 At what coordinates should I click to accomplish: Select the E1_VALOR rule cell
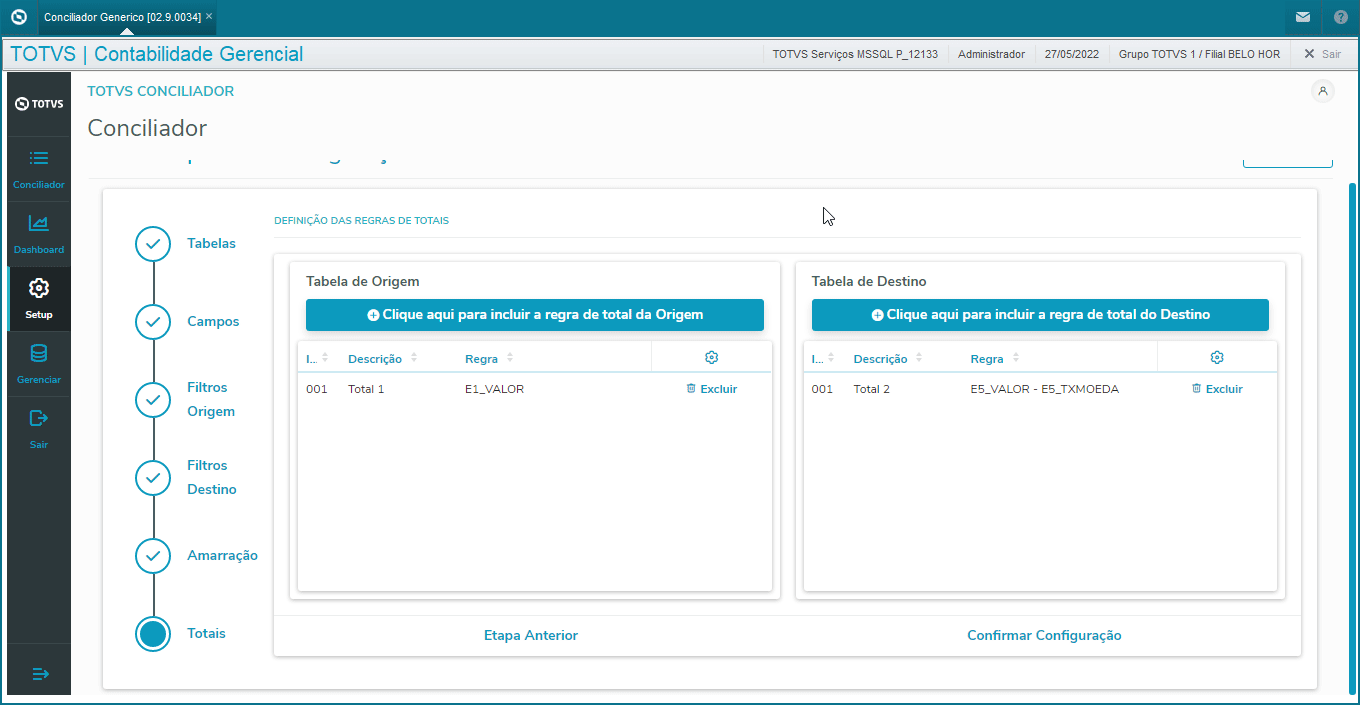pyautogui.click(x=494, y=389)
